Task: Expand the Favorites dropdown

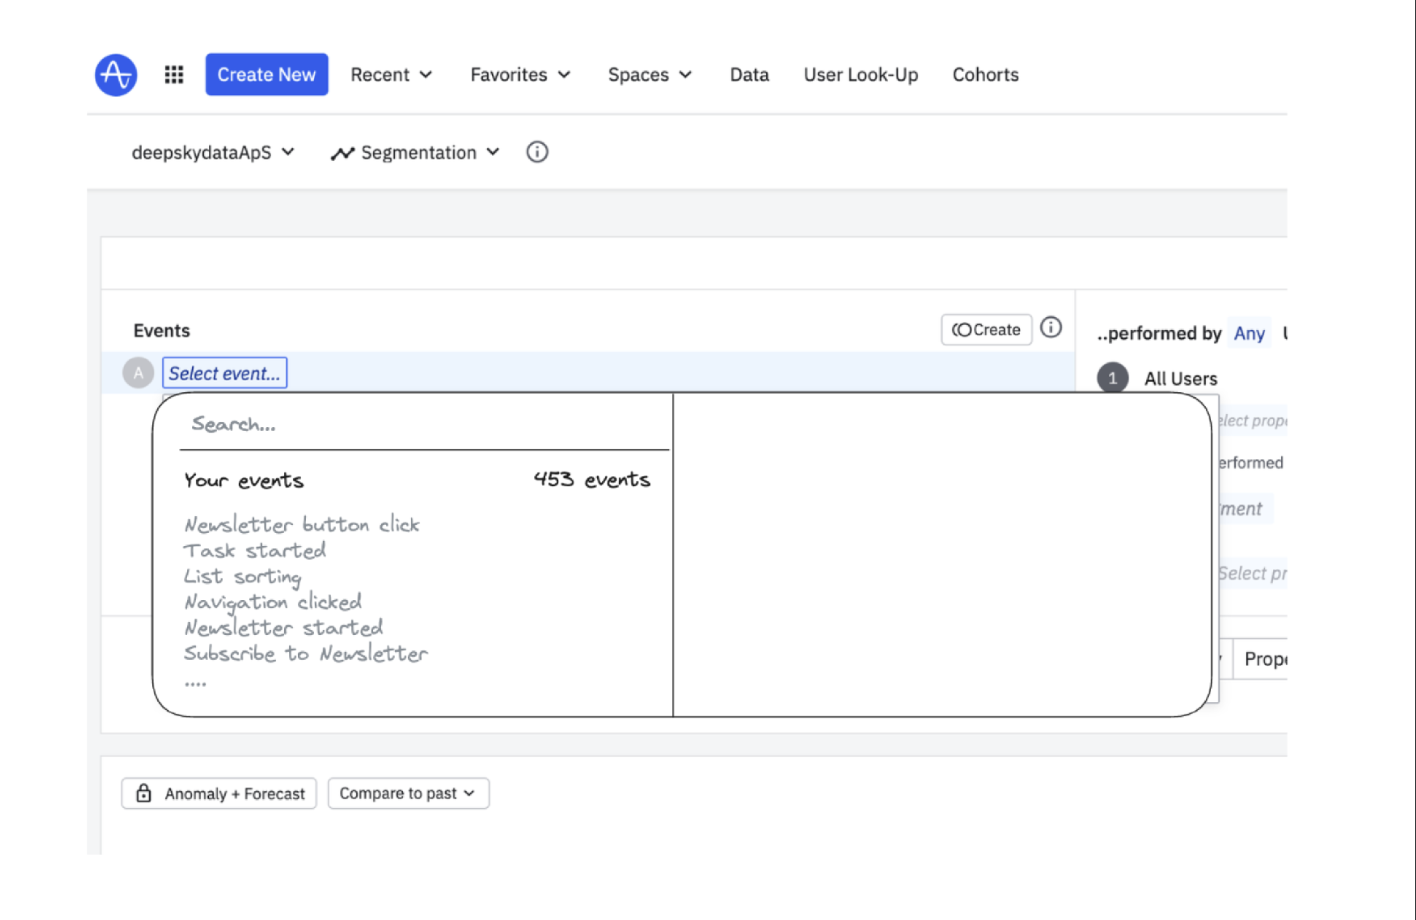Action: (x=520, y=75)
